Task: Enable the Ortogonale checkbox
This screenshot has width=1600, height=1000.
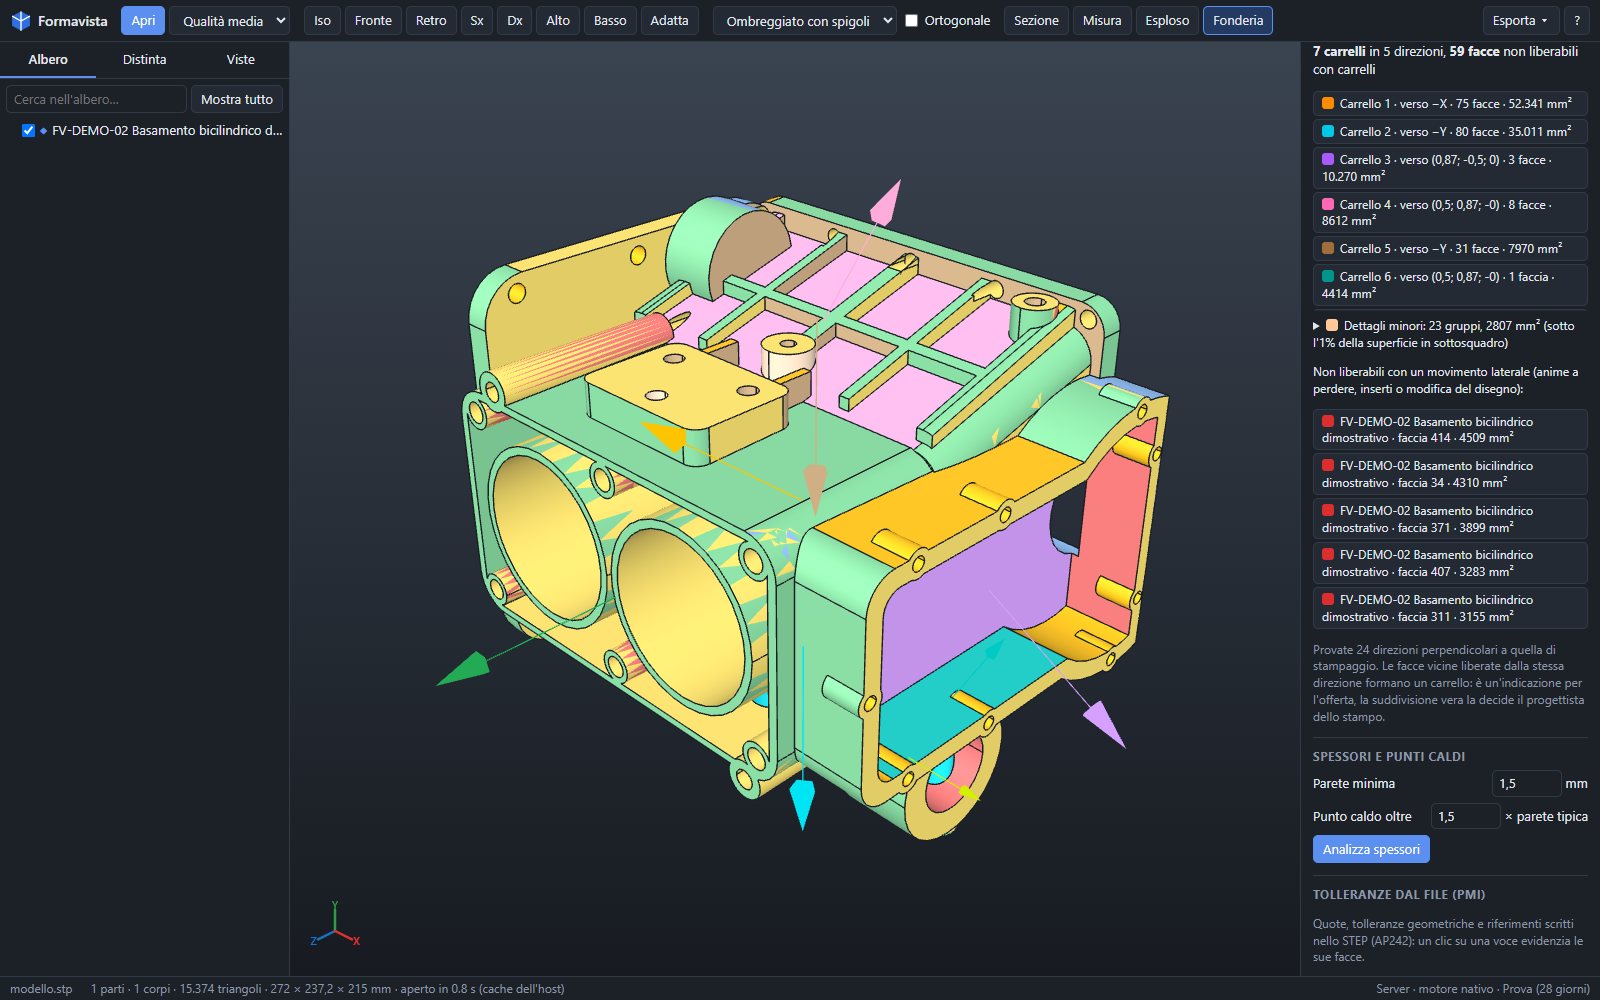Action: point(911,20)
